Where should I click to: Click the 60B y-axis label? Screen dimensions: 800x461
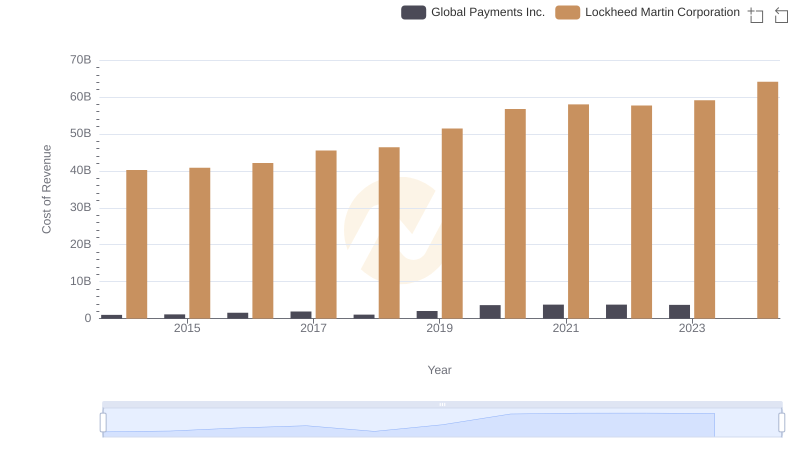[x=81, y=96]
